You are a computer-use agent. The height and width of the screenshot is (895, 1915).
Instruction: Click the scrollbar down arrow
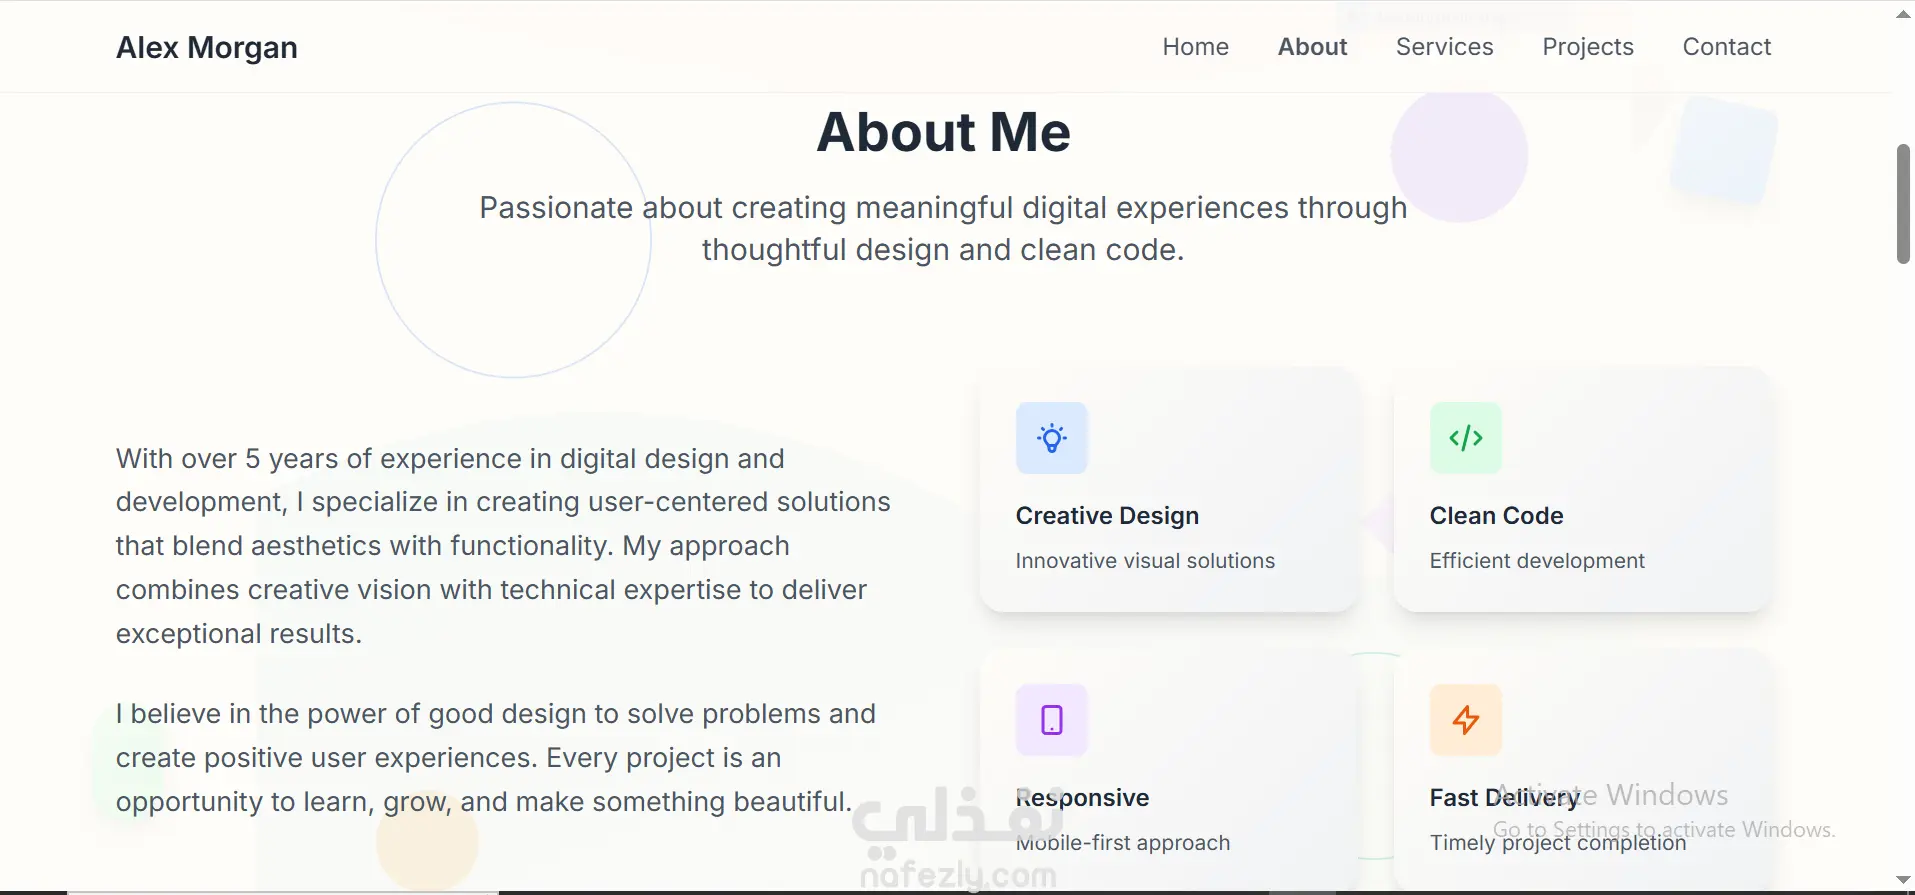pyautogui.click(x=1903, y=880)
